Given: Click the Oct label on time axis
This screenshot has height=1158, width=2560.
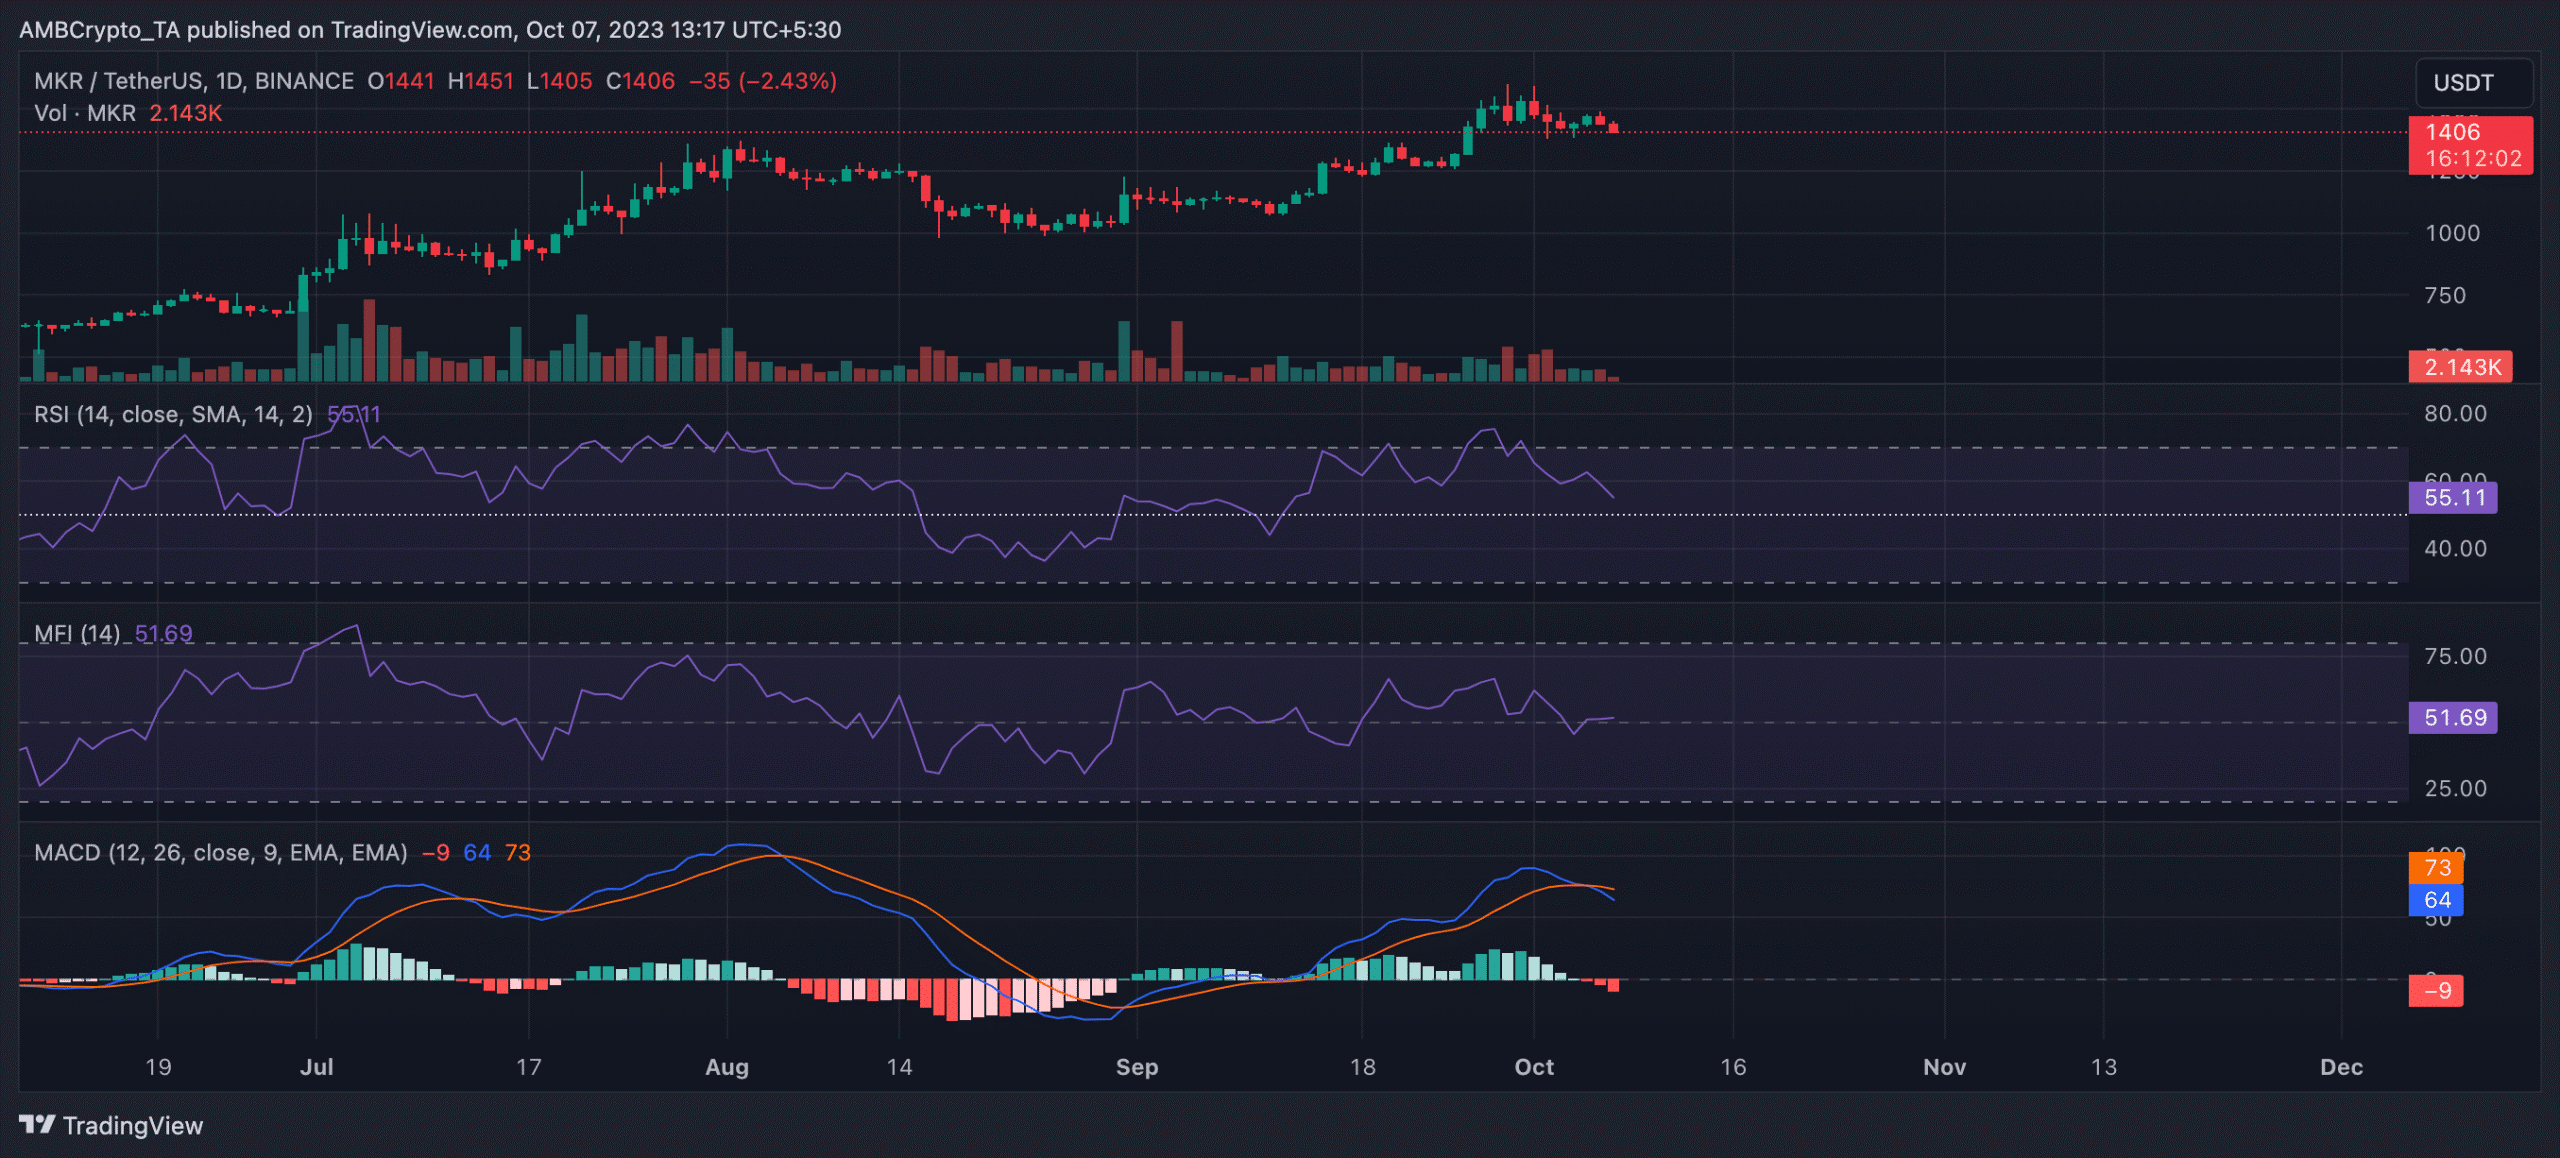Looking at the screenshot, I should point(1534,1067).
